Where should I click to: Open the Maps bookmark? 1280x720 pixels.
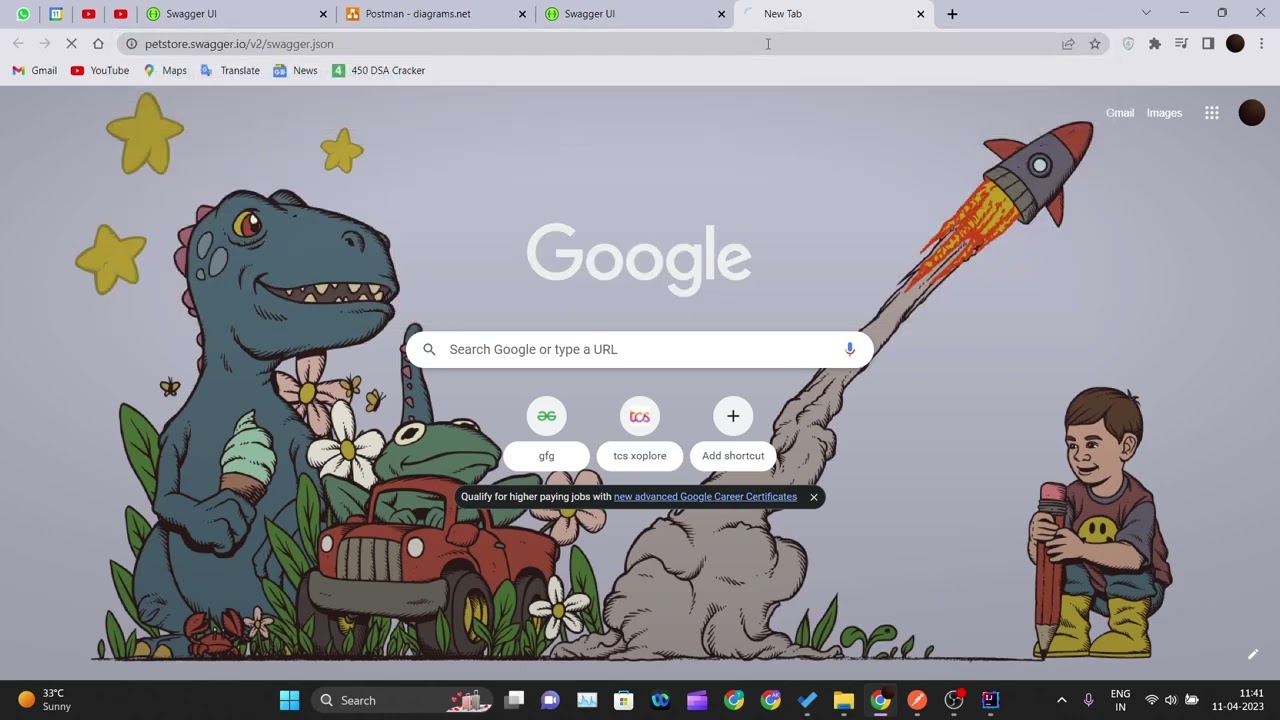click(165, 71)
